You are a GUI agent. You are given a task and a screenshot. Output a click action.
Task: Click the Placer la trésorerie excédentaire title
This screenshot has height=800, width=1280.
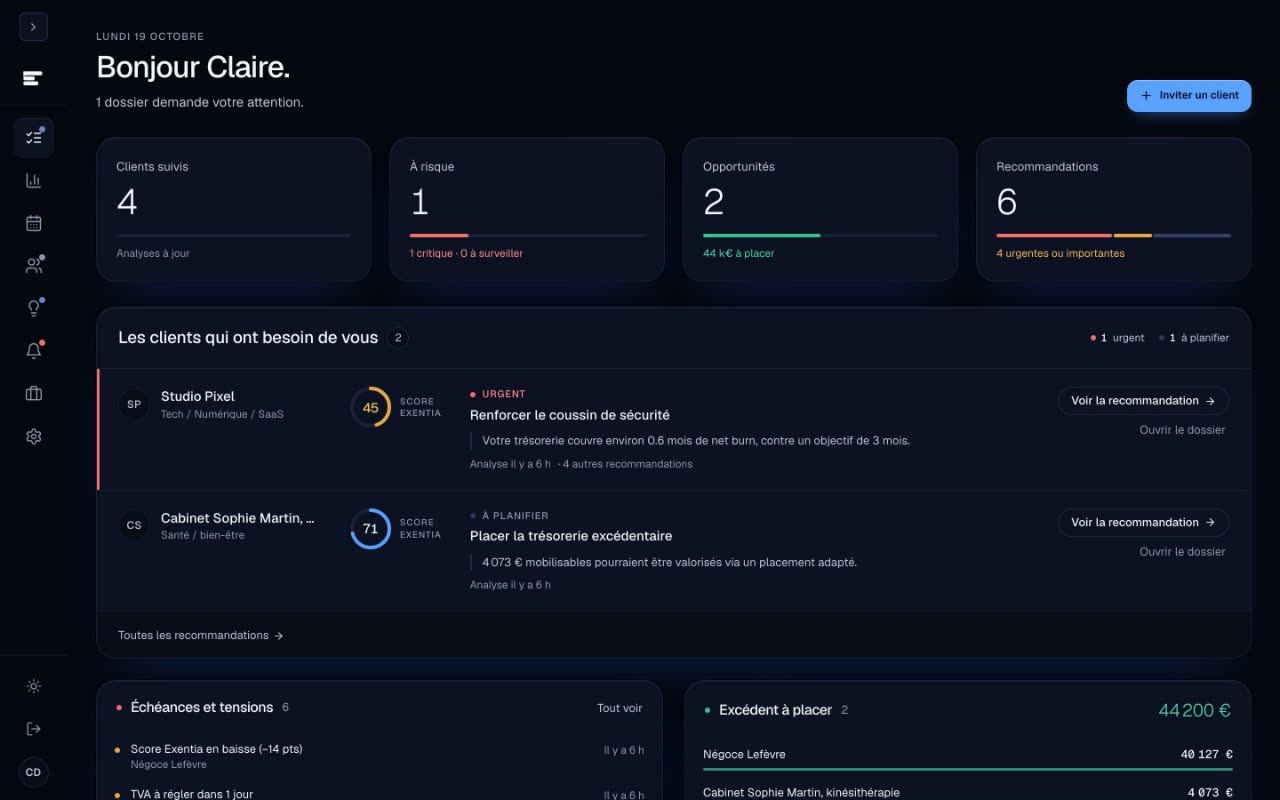click(571, 536)
